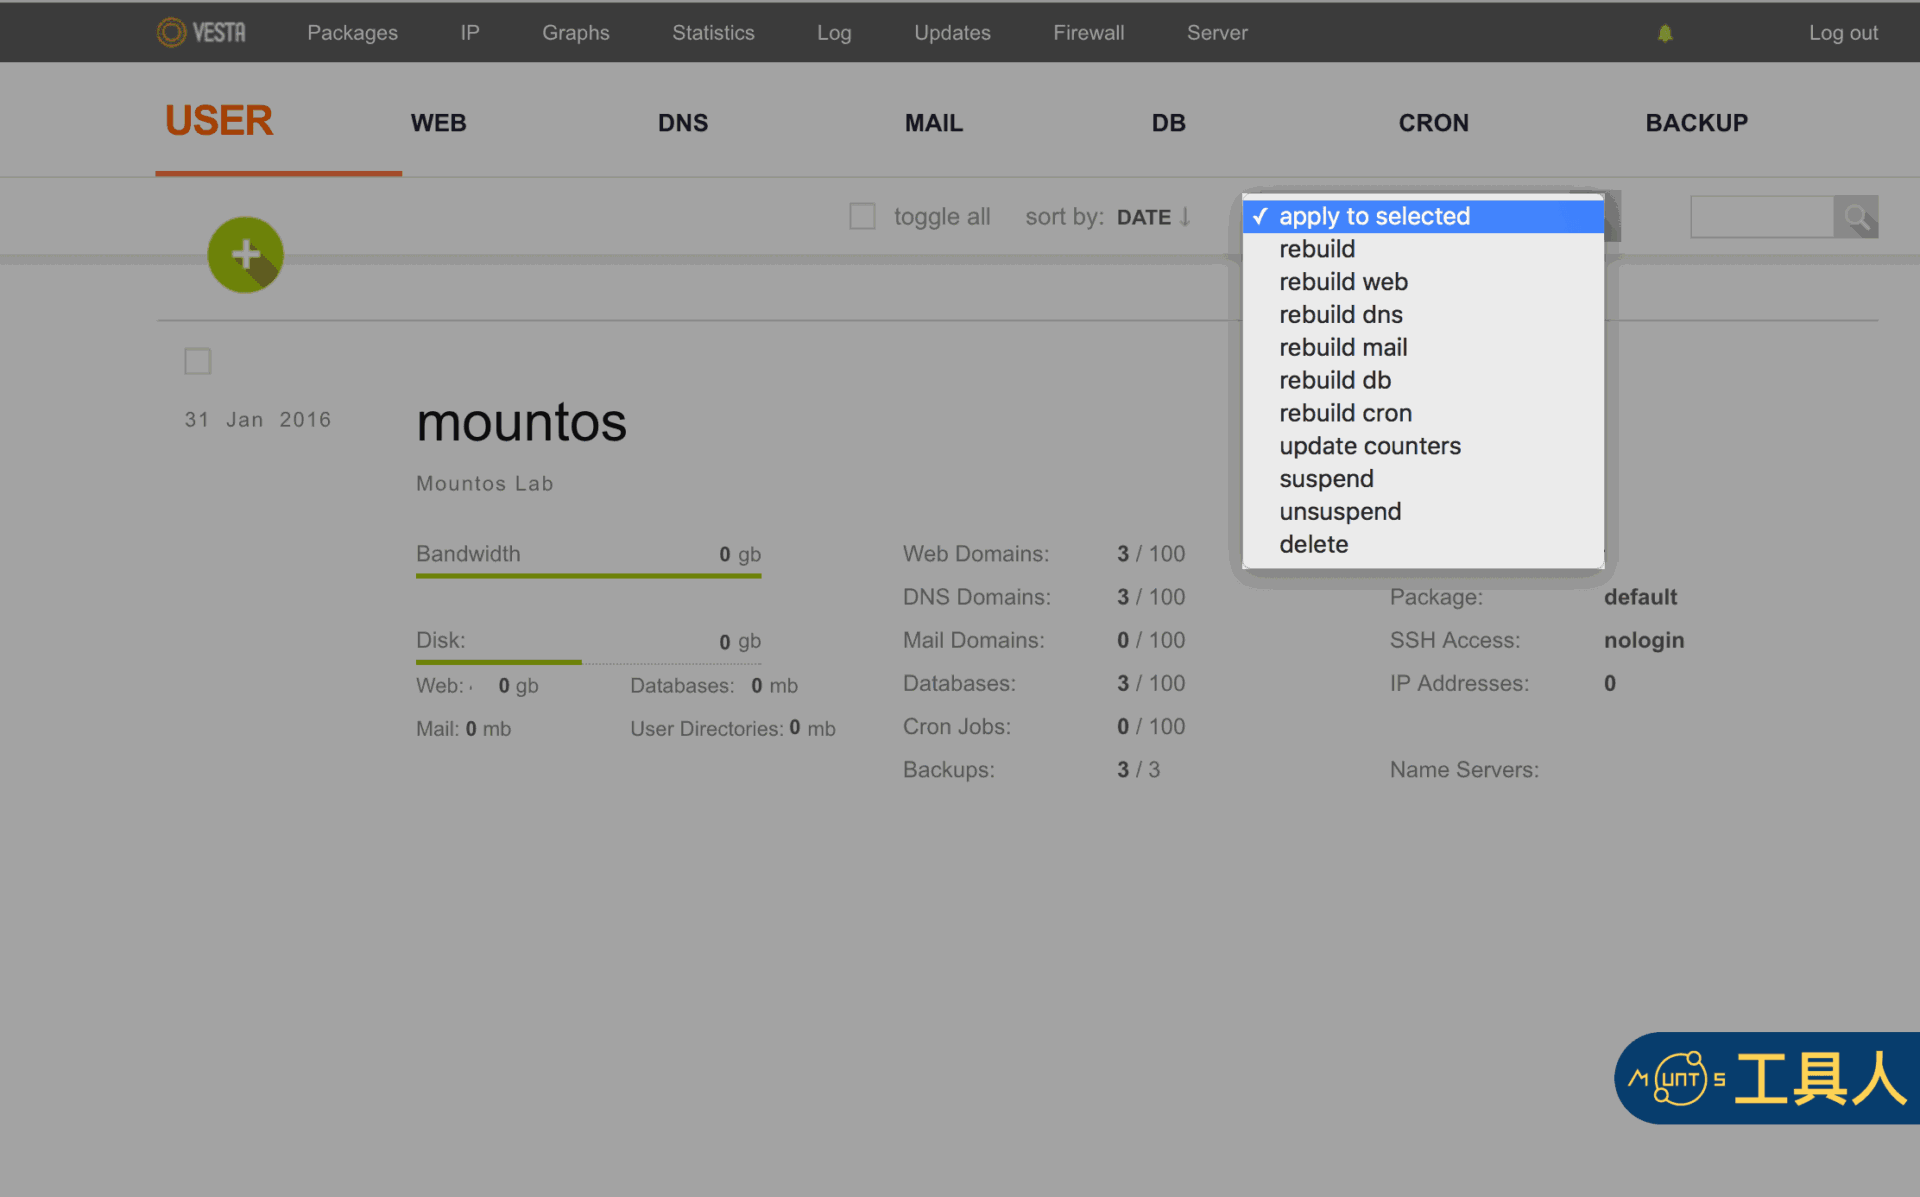Open the mountos user name
The width and height of the screenshot is (1920, 1197).
point(521,422)
